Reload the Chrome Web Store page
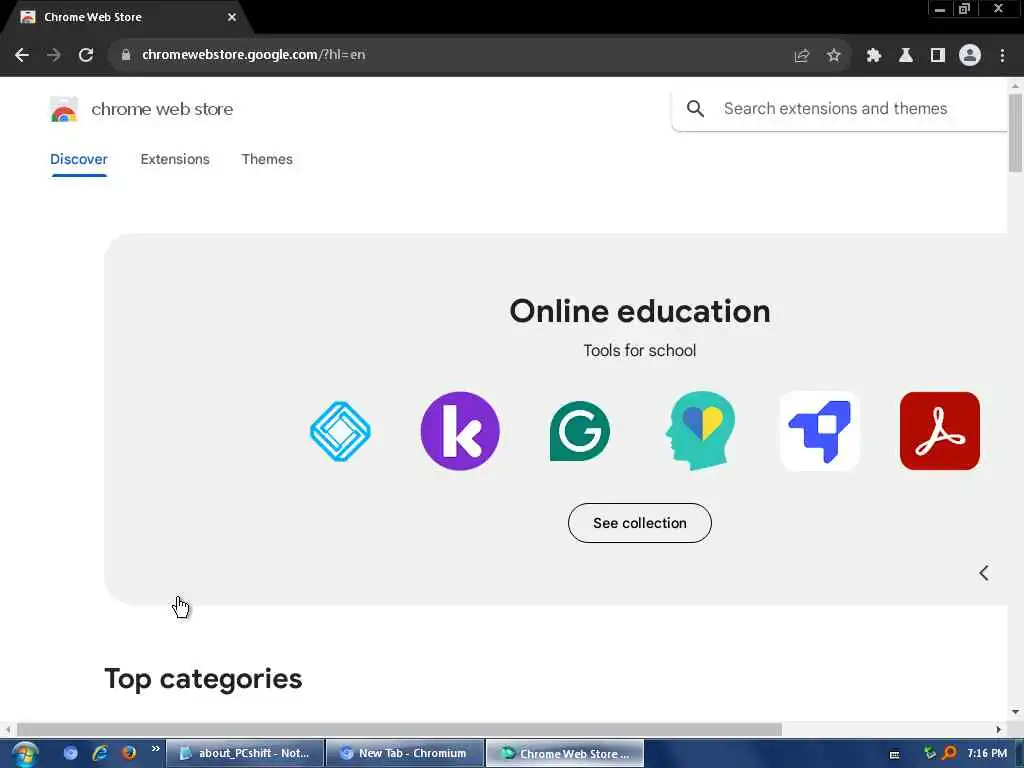Screen dimensions: 1024x768 pos(86,55)
